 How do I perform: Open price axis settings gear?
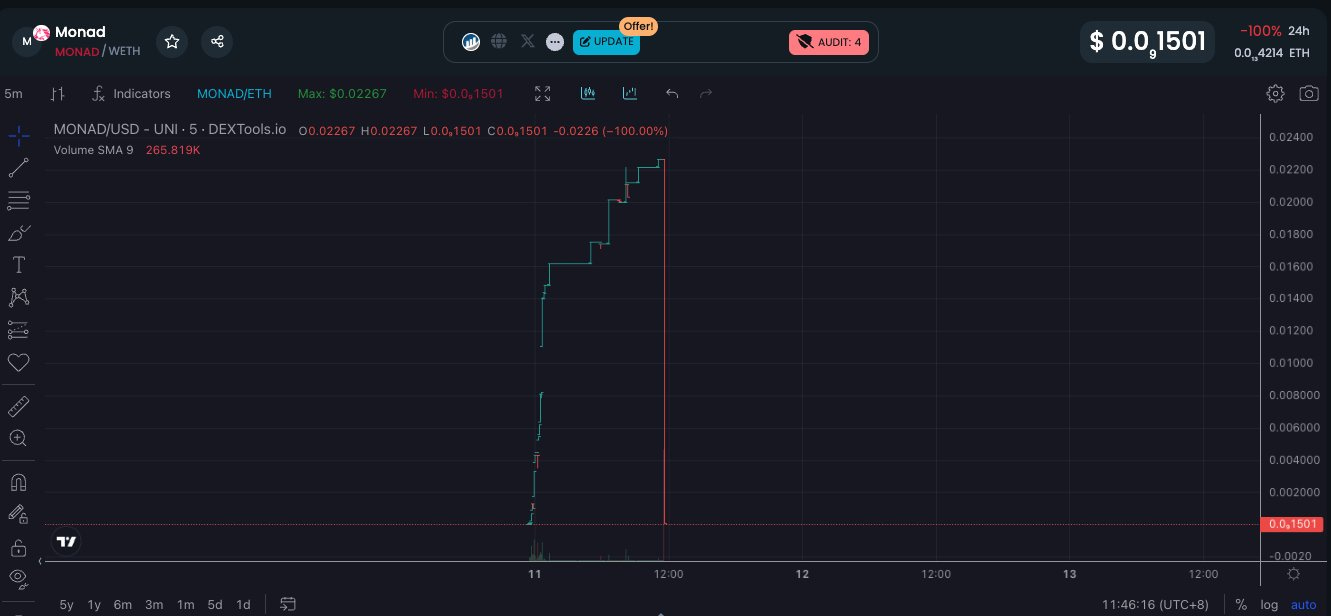(1293, 574)
